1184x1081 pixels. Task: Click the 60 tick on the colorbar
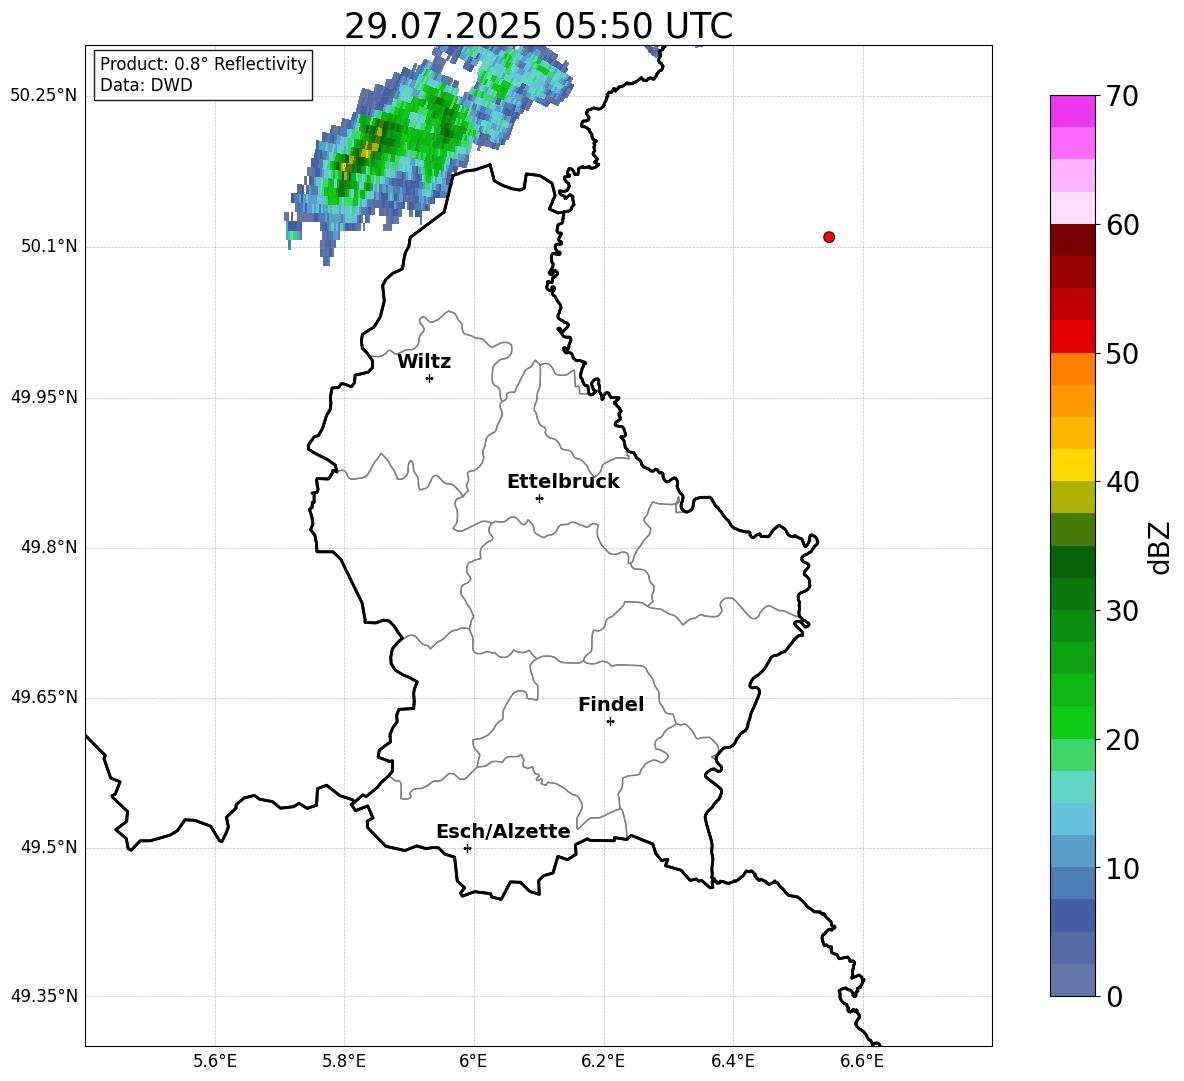[x=1122, y=225]
